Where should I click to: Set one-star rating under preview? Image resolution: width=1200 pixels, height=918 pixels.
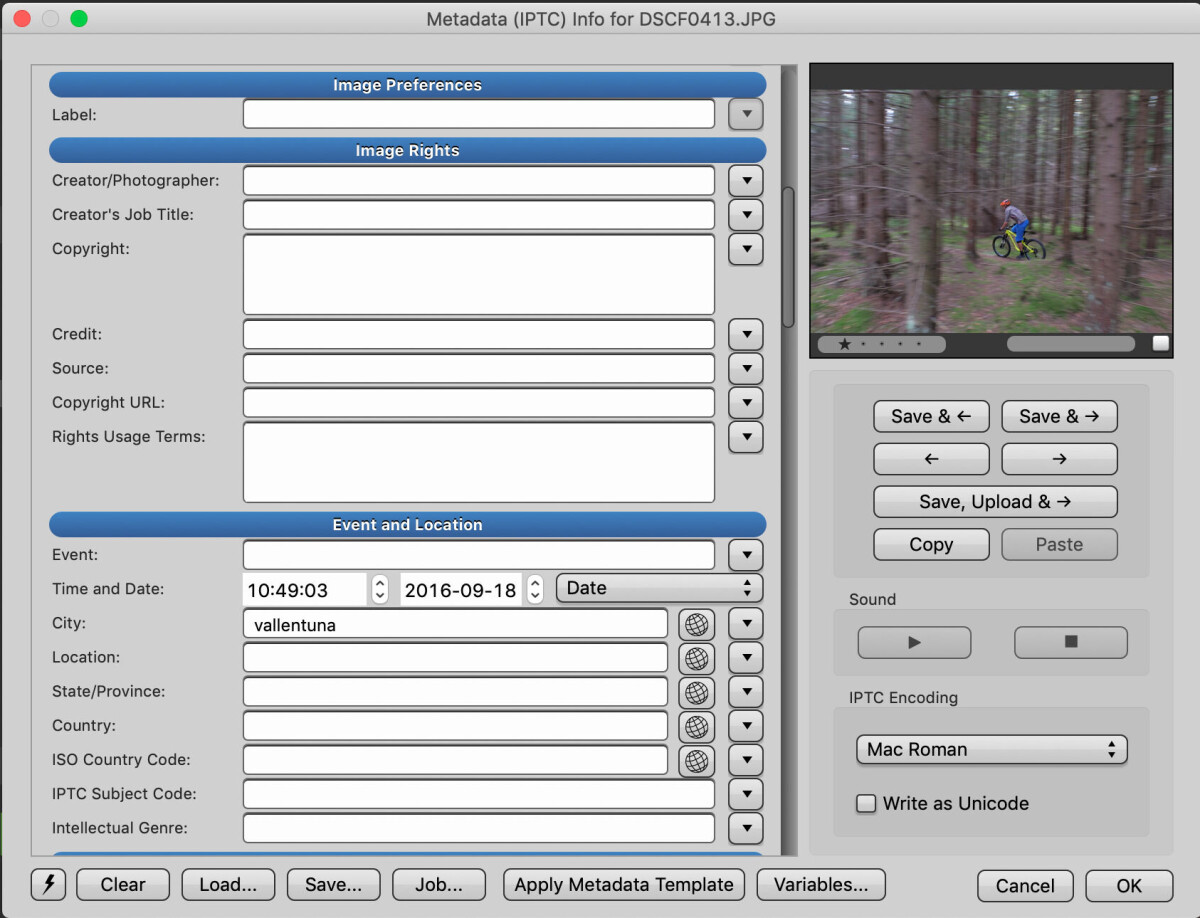tap(845, 344)
